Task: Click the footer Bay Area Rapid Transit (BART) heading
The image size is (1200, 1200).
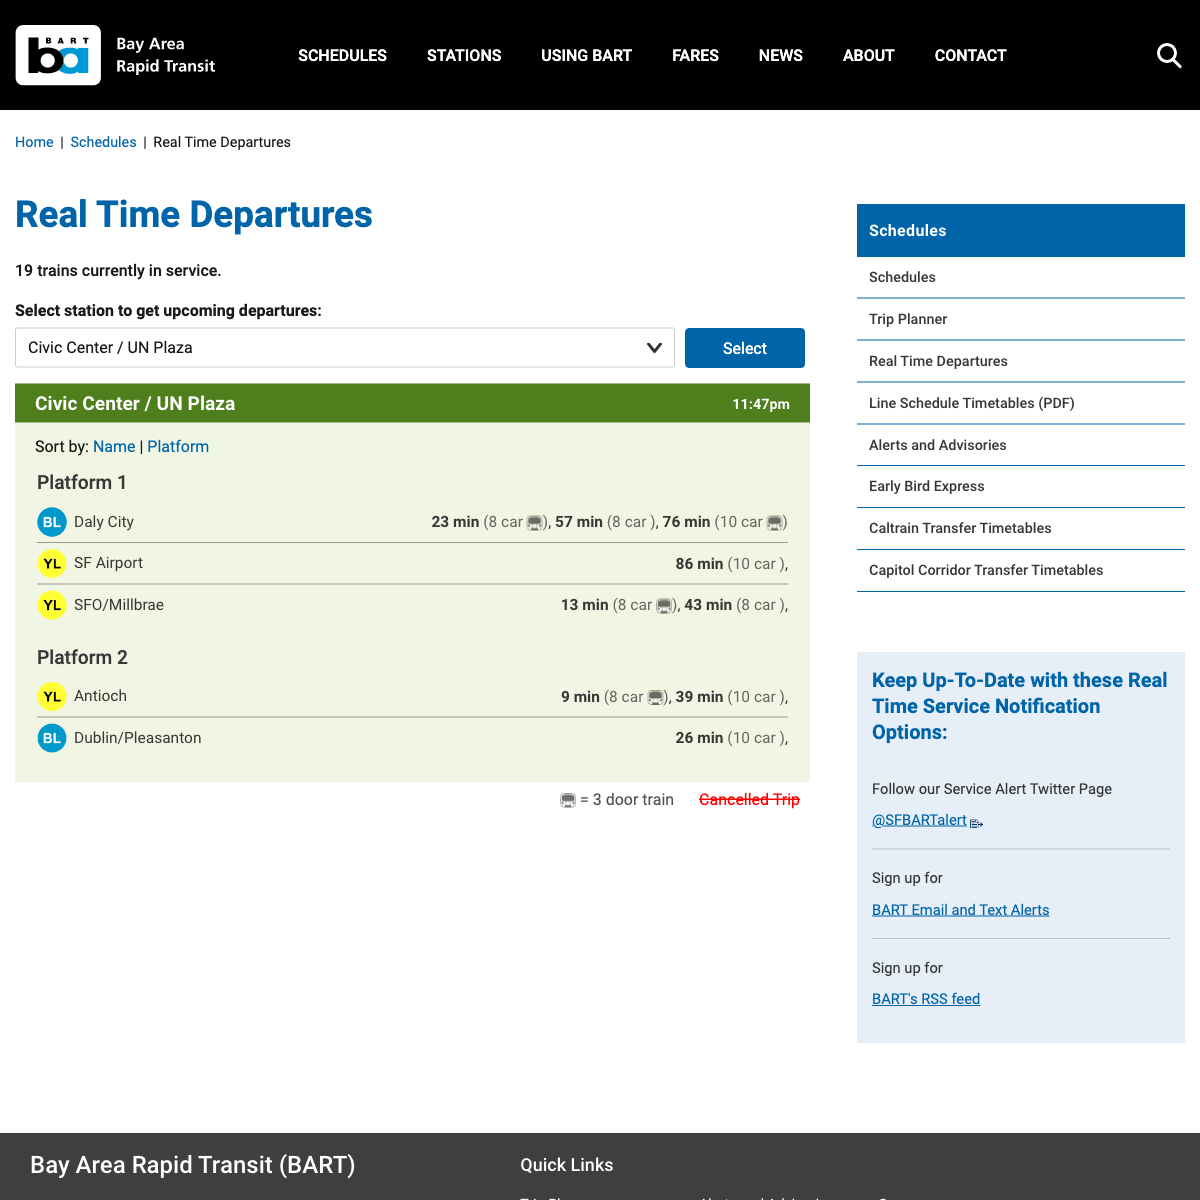Action: (x=193, y=1165)
